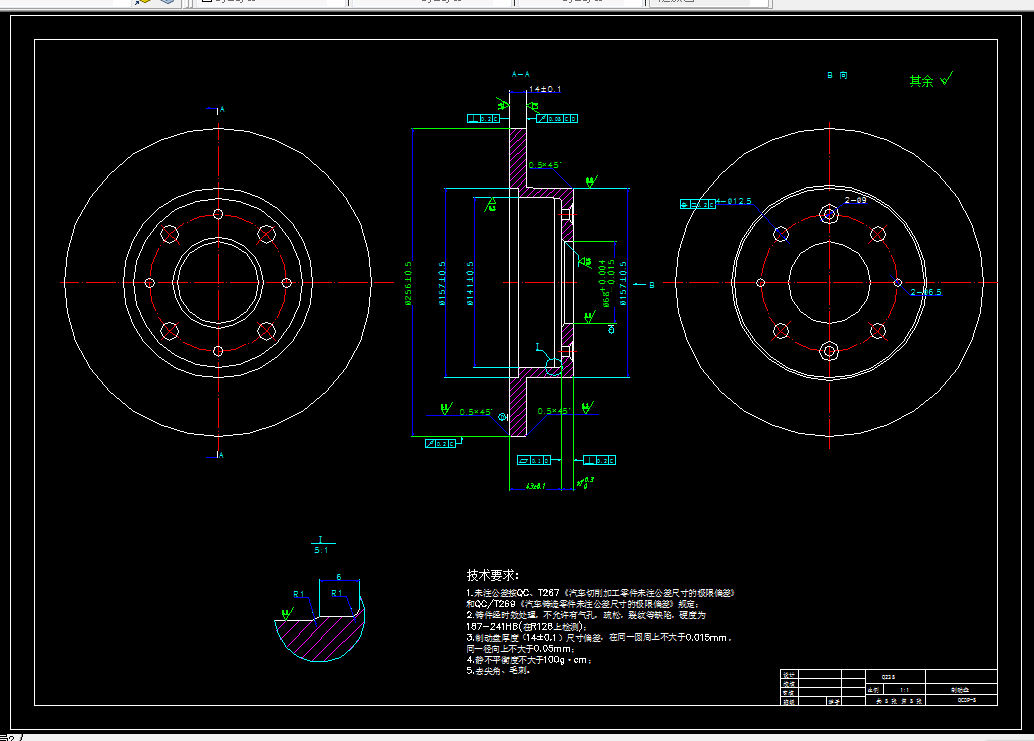The width and height of the screenshot is (1034, 741).
Task: Select technical requirement line beginning '1.未注公差按QC'
Action: coord(600,593)
